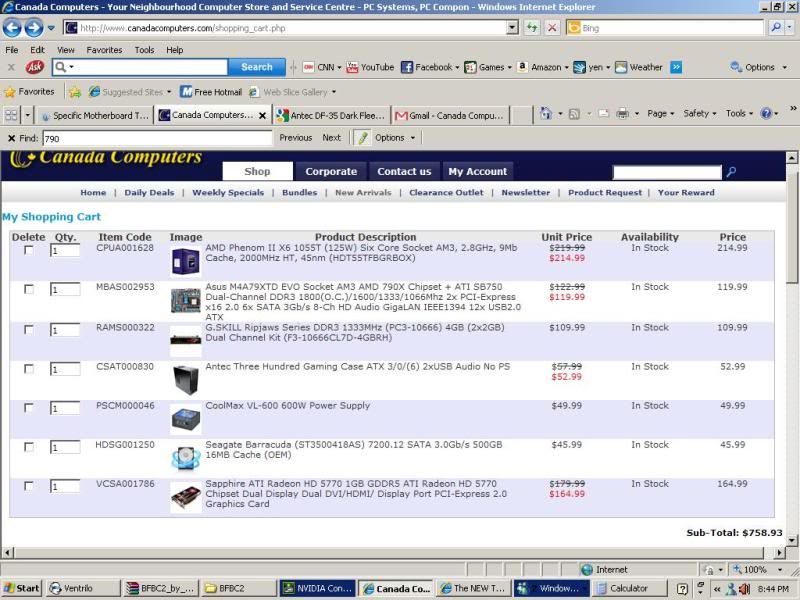Open the YouTube toolbar shortcut
The width and height of the screenshot is (800, 600).
tap(370, 67)
